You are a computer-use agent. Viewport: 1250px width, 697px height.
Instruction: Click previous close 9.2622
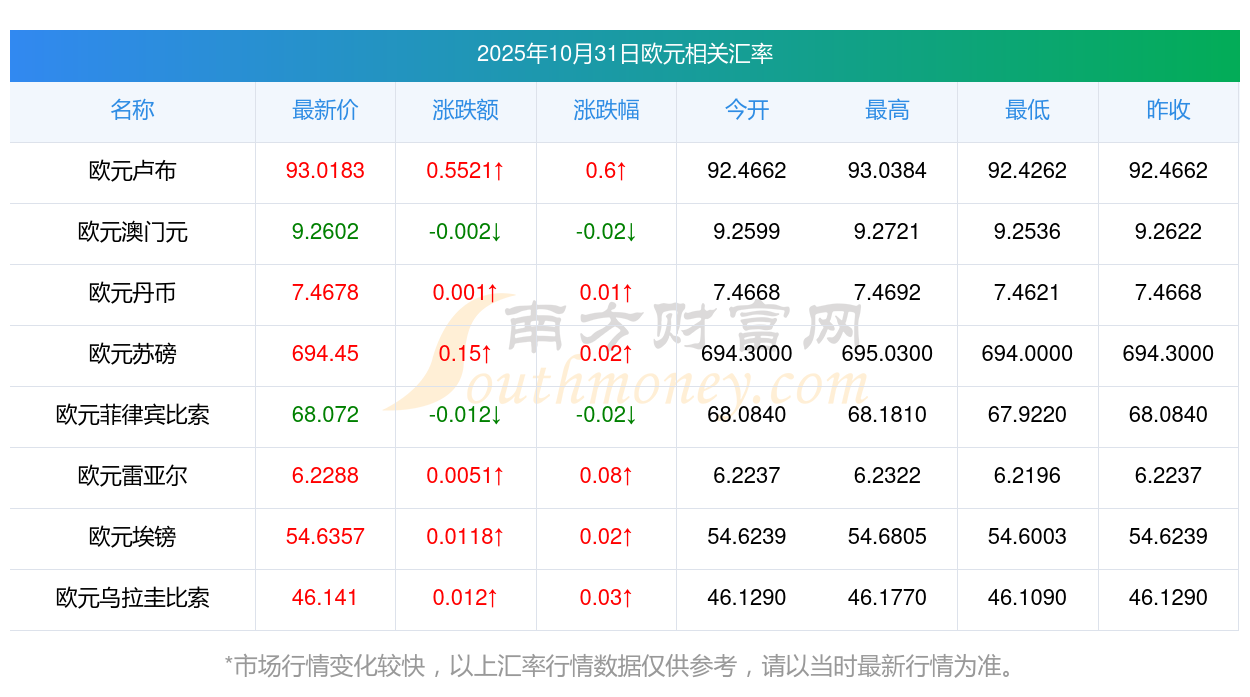[1168, 232]
